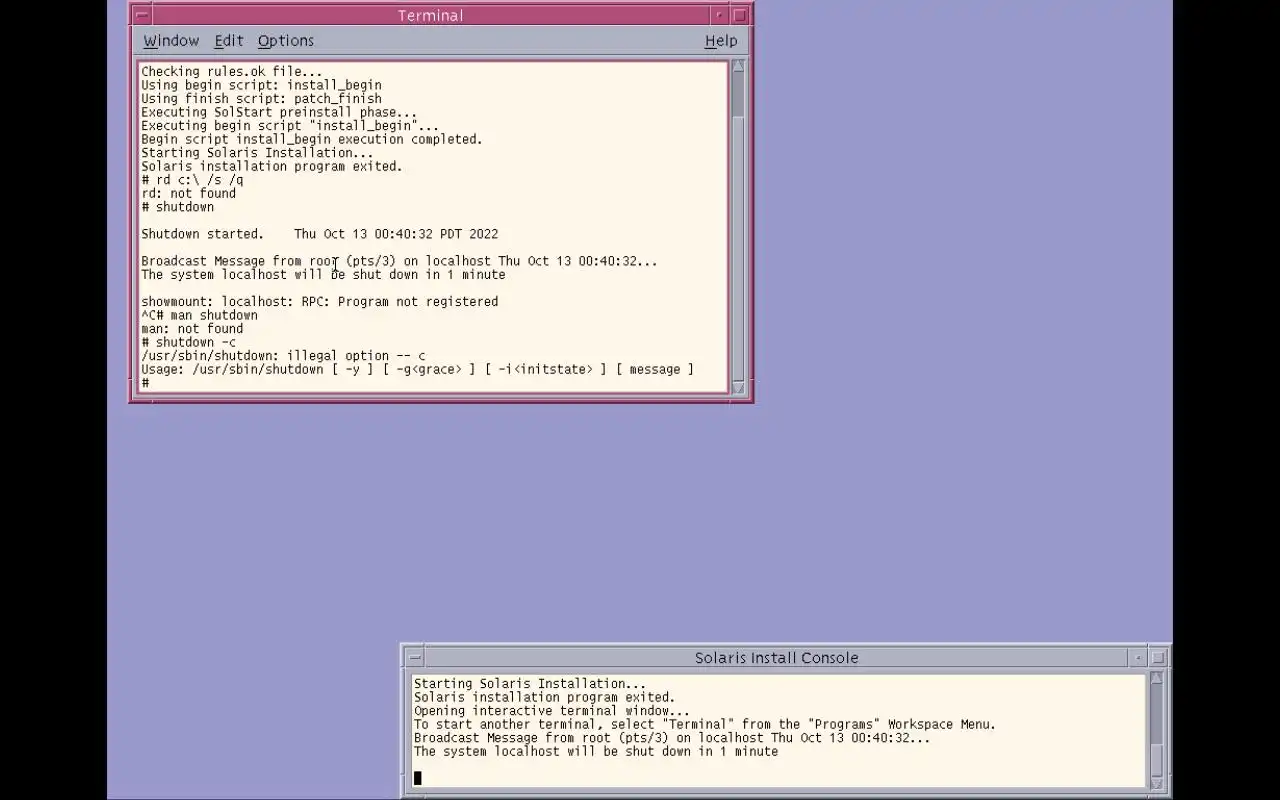1280x800 pixels.
Task: Click the 'illegal option -- c' line
Action: tap(283, 355)
